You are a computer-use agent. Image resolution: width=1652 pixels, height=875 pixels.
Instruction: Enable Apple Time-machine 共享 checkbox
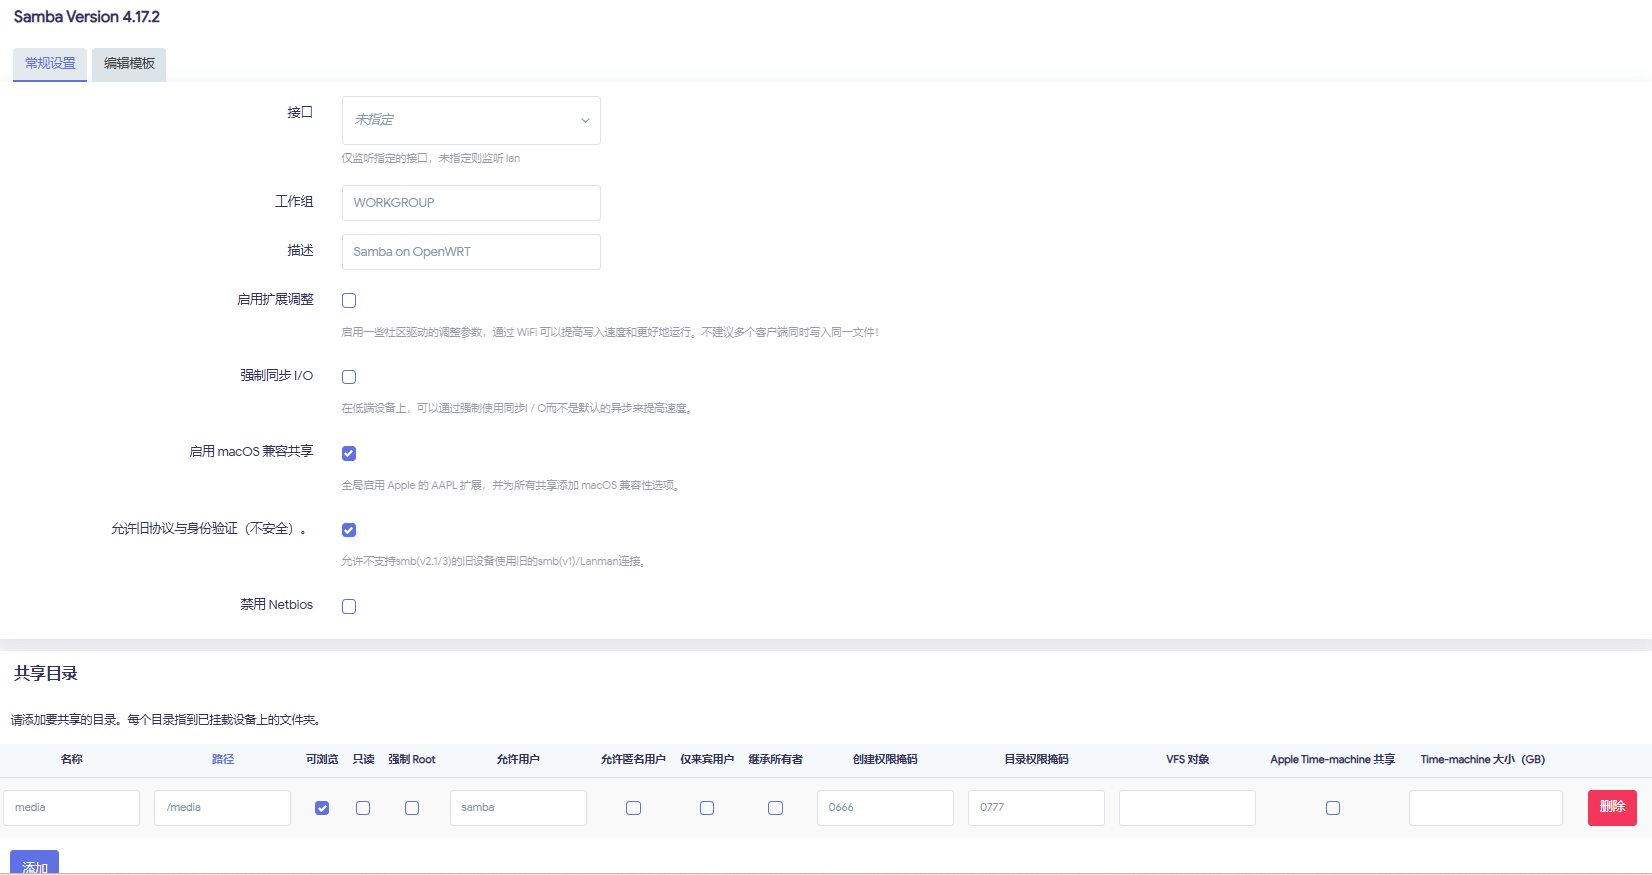click(x=1333, y=808)
